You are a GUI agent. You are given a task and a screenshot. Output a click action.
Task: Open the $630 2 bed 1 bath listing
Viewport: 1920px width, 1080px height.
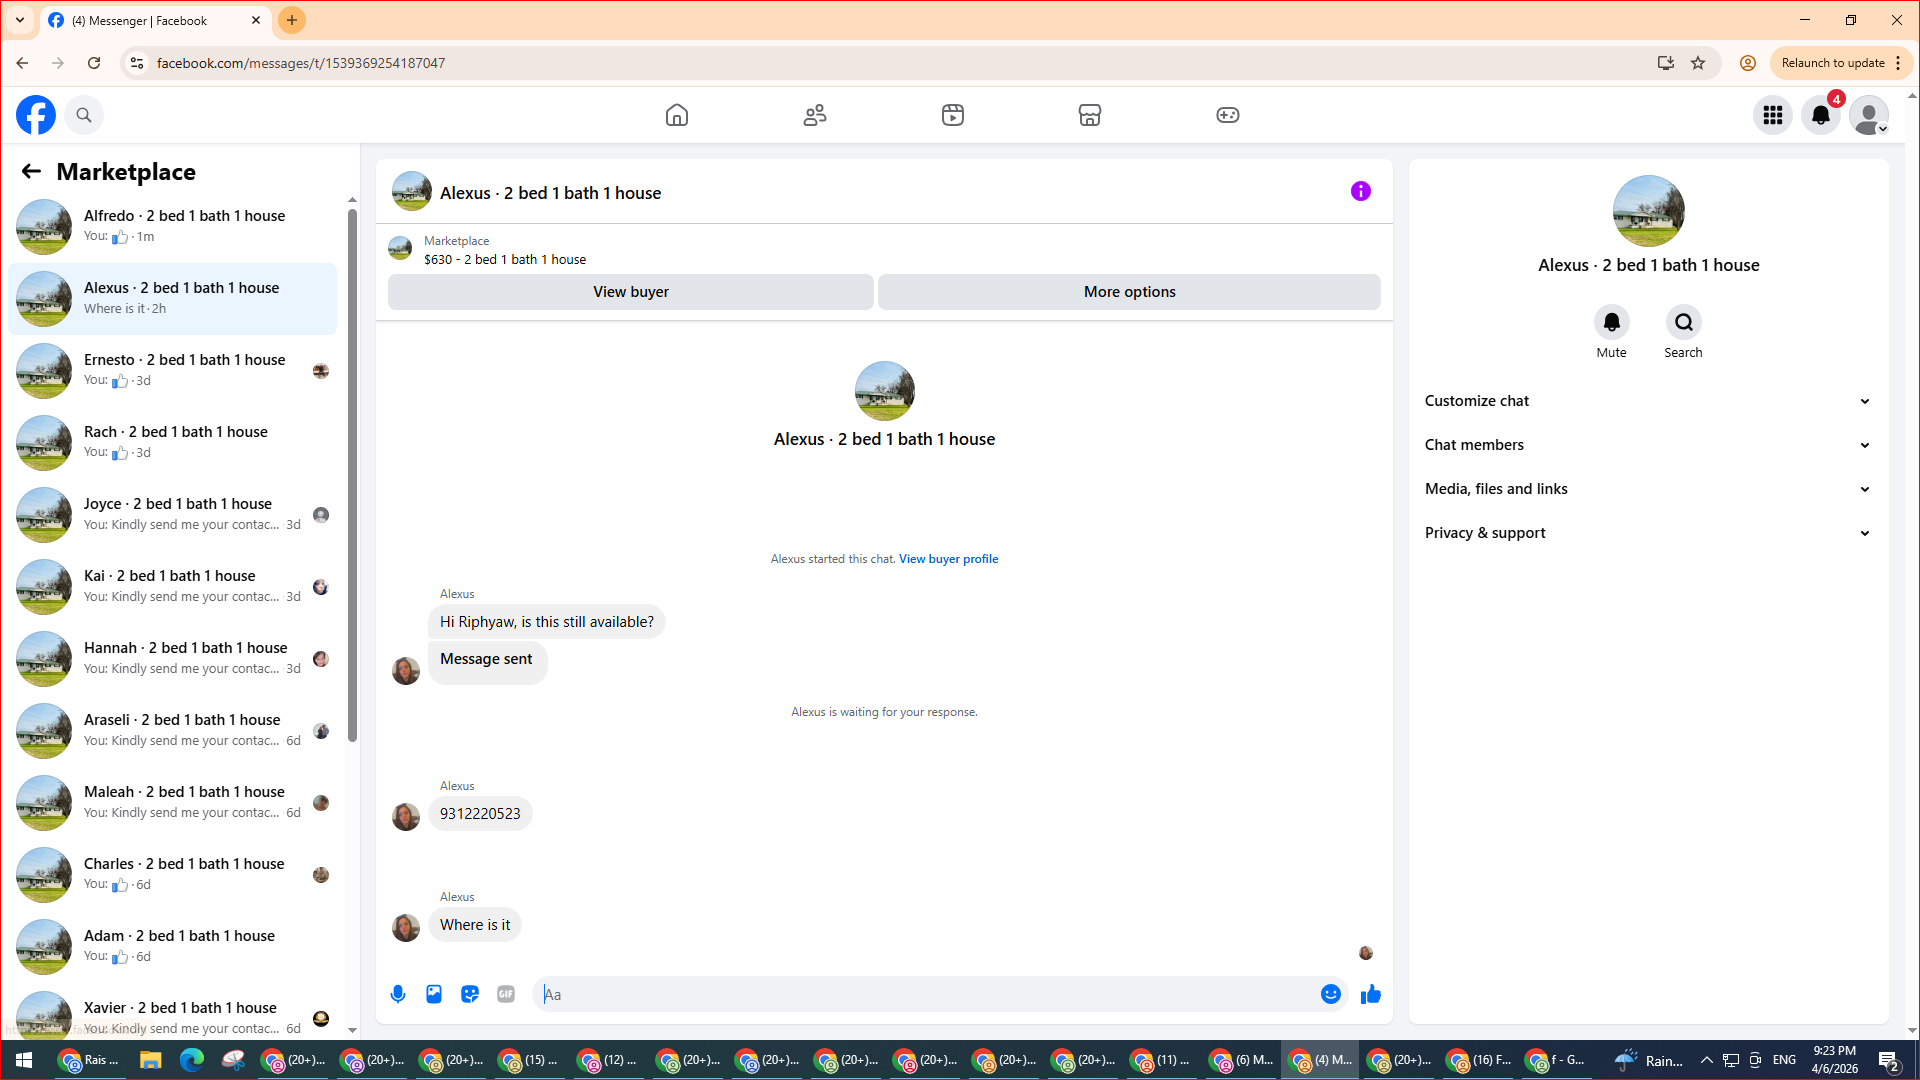click(x=505, y=260)
